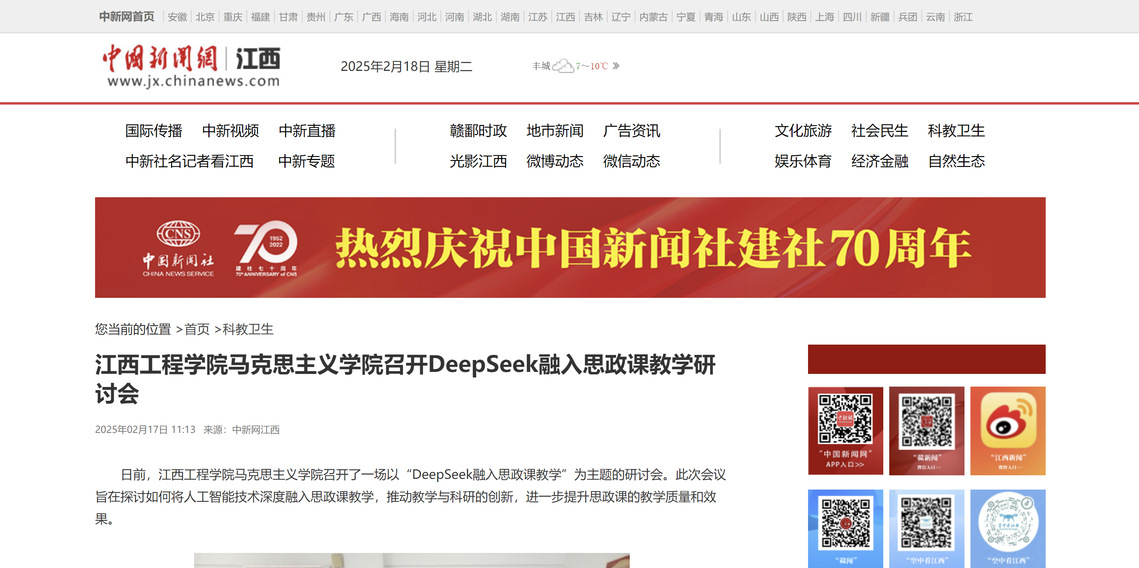
Task: Open the 科教卫生 navigation section
Action: 956,131
